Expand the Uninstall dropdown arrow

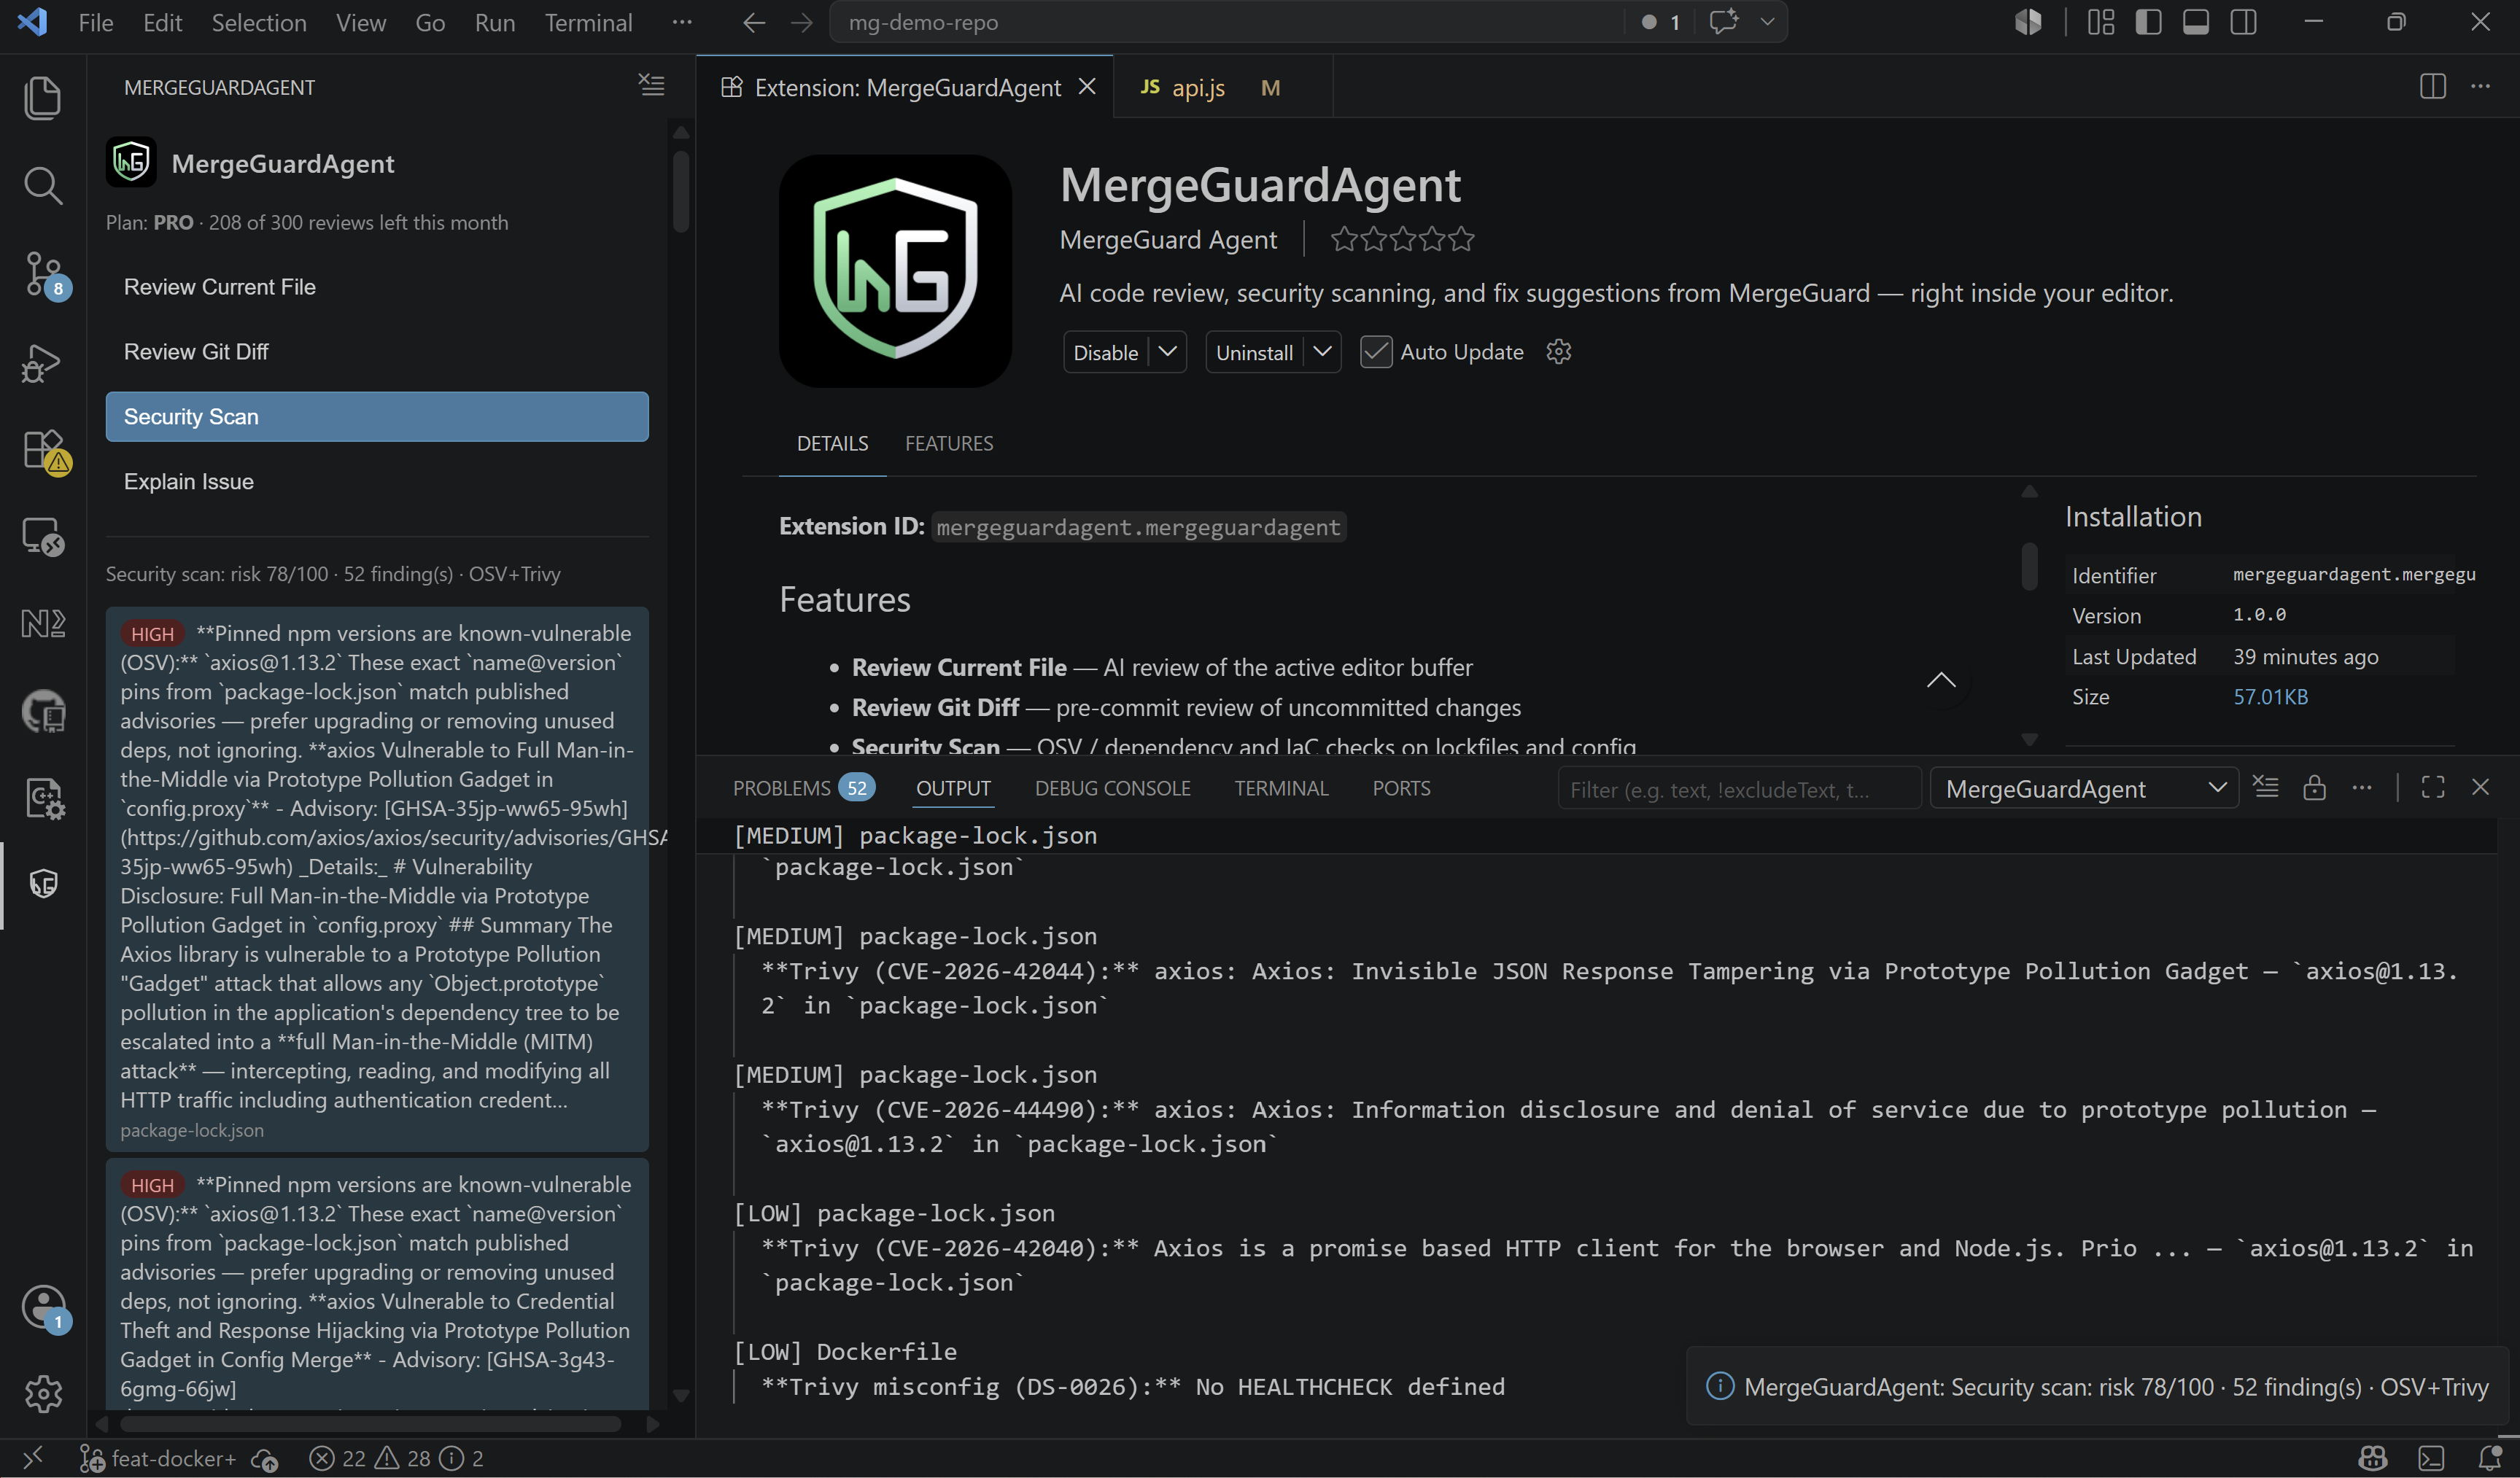click(1322, 352)
